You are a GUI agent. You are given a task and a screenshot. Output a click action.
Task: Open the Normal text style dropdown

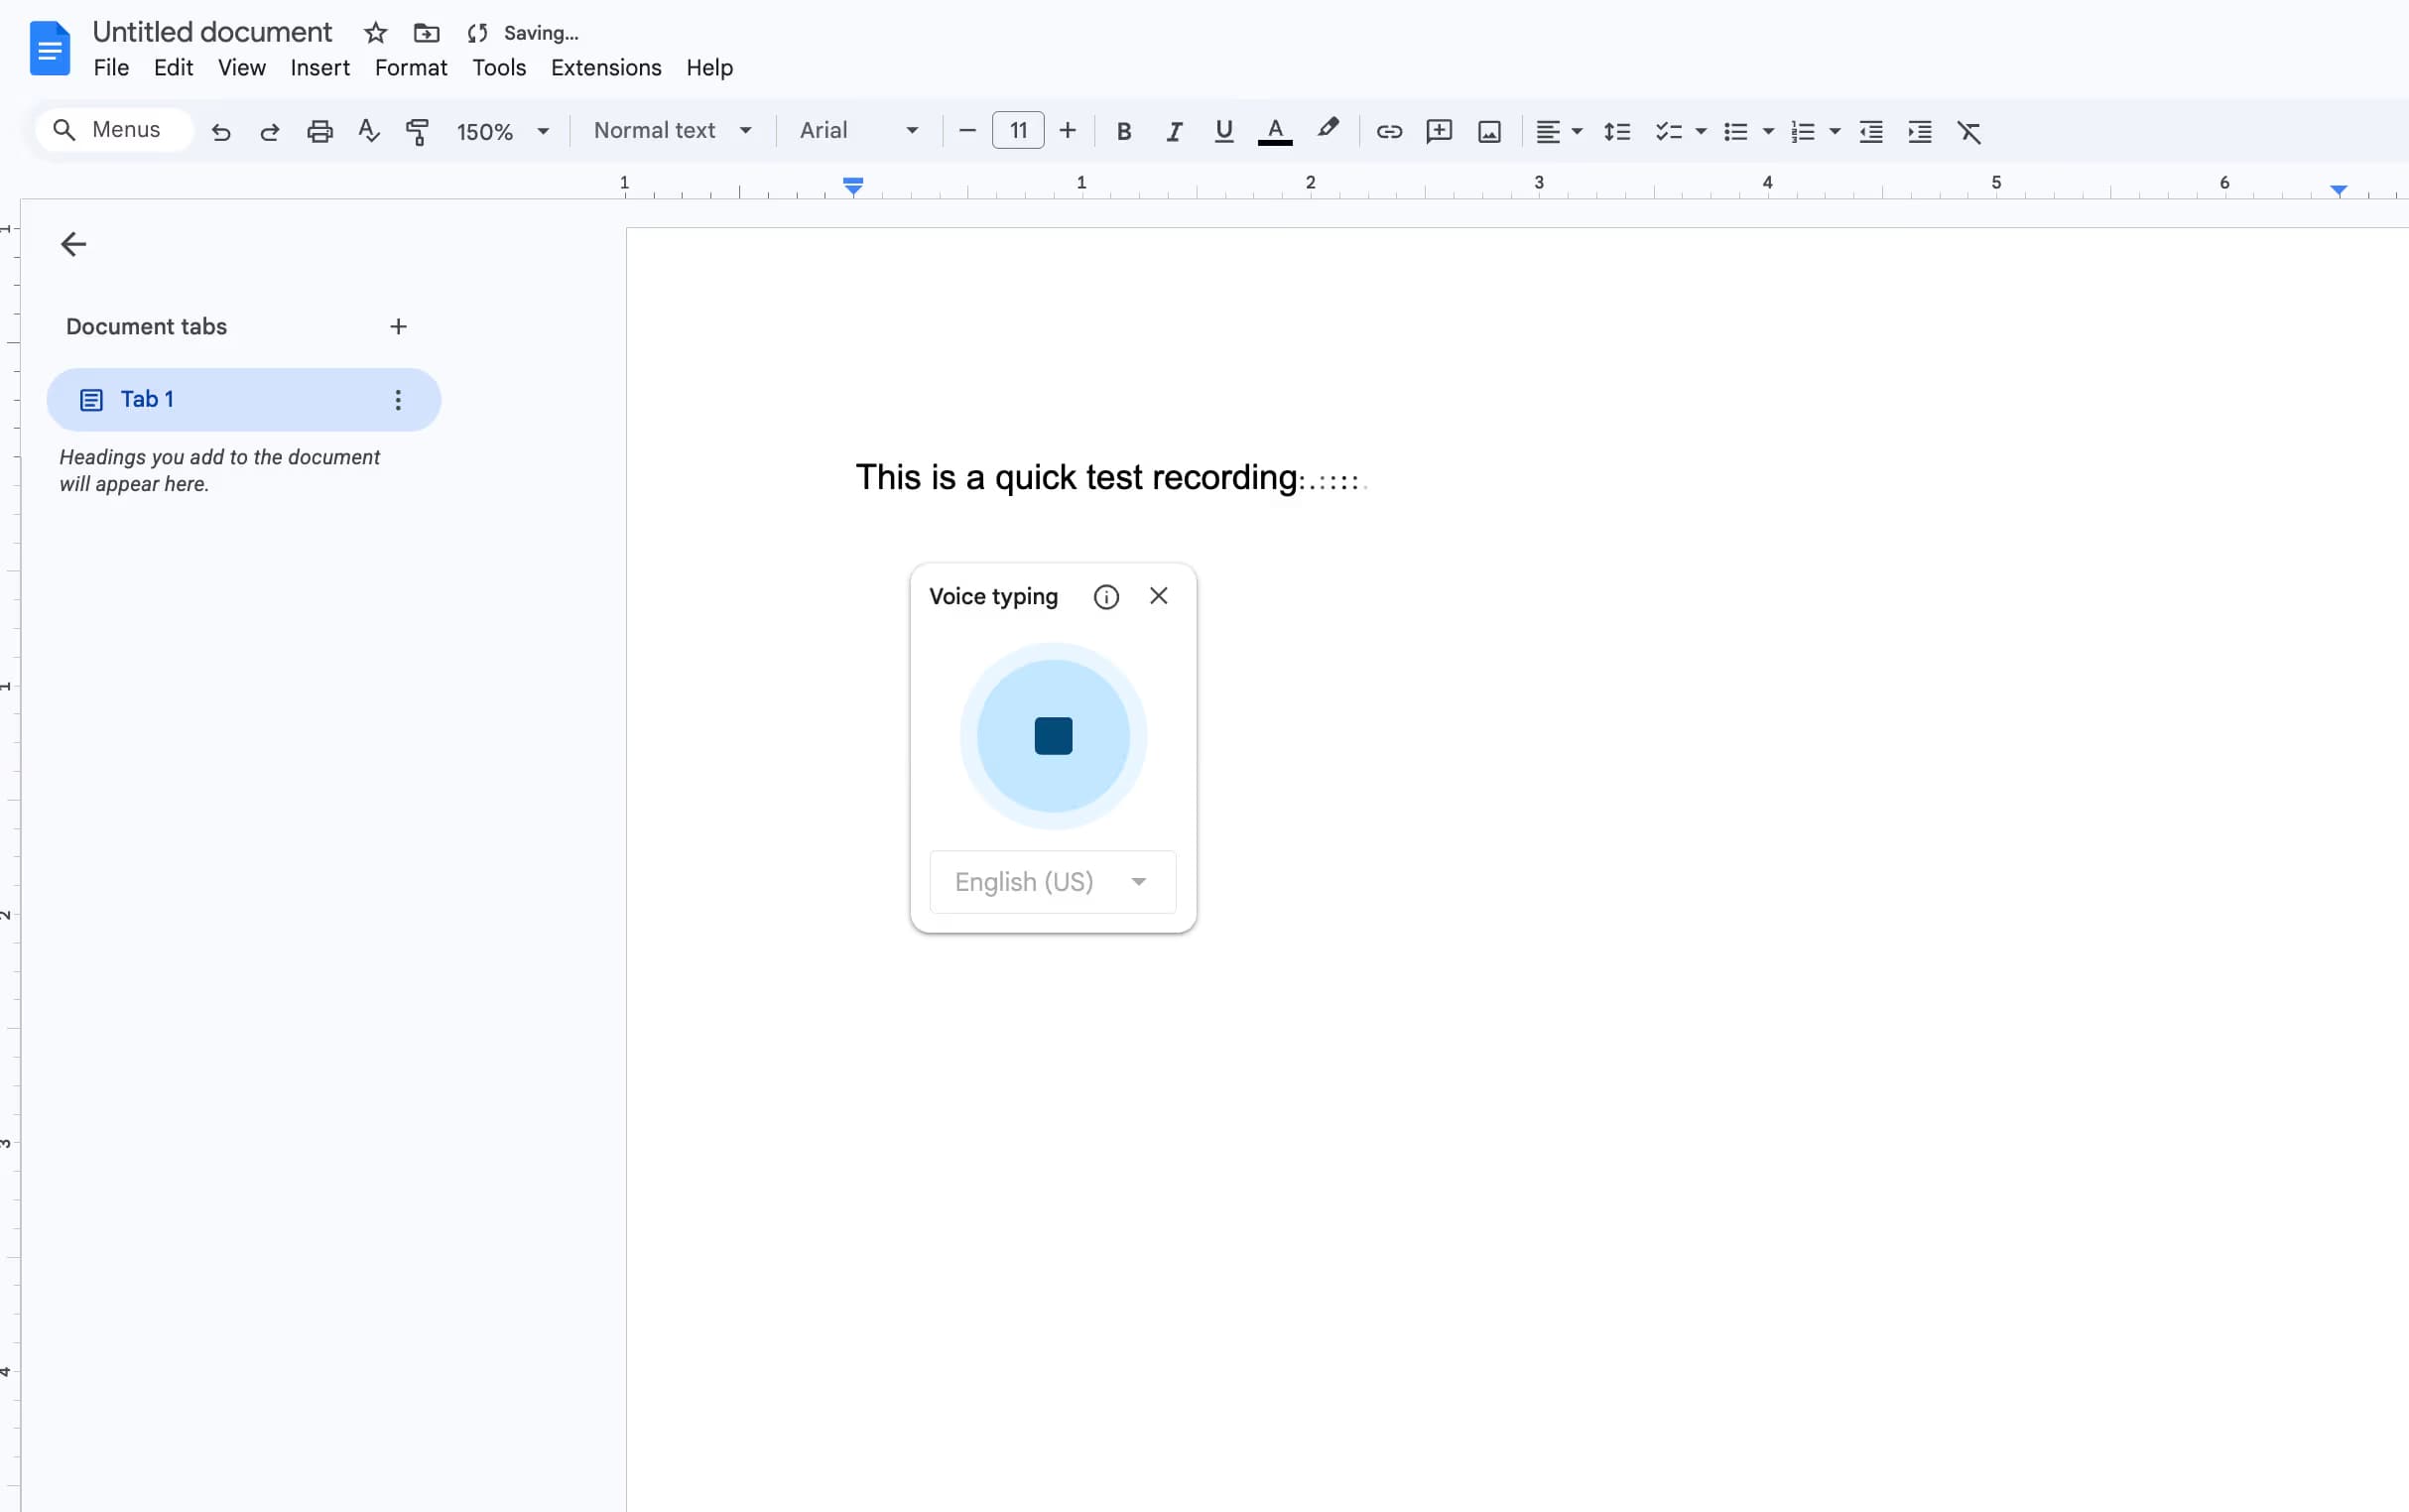(672, 130)
